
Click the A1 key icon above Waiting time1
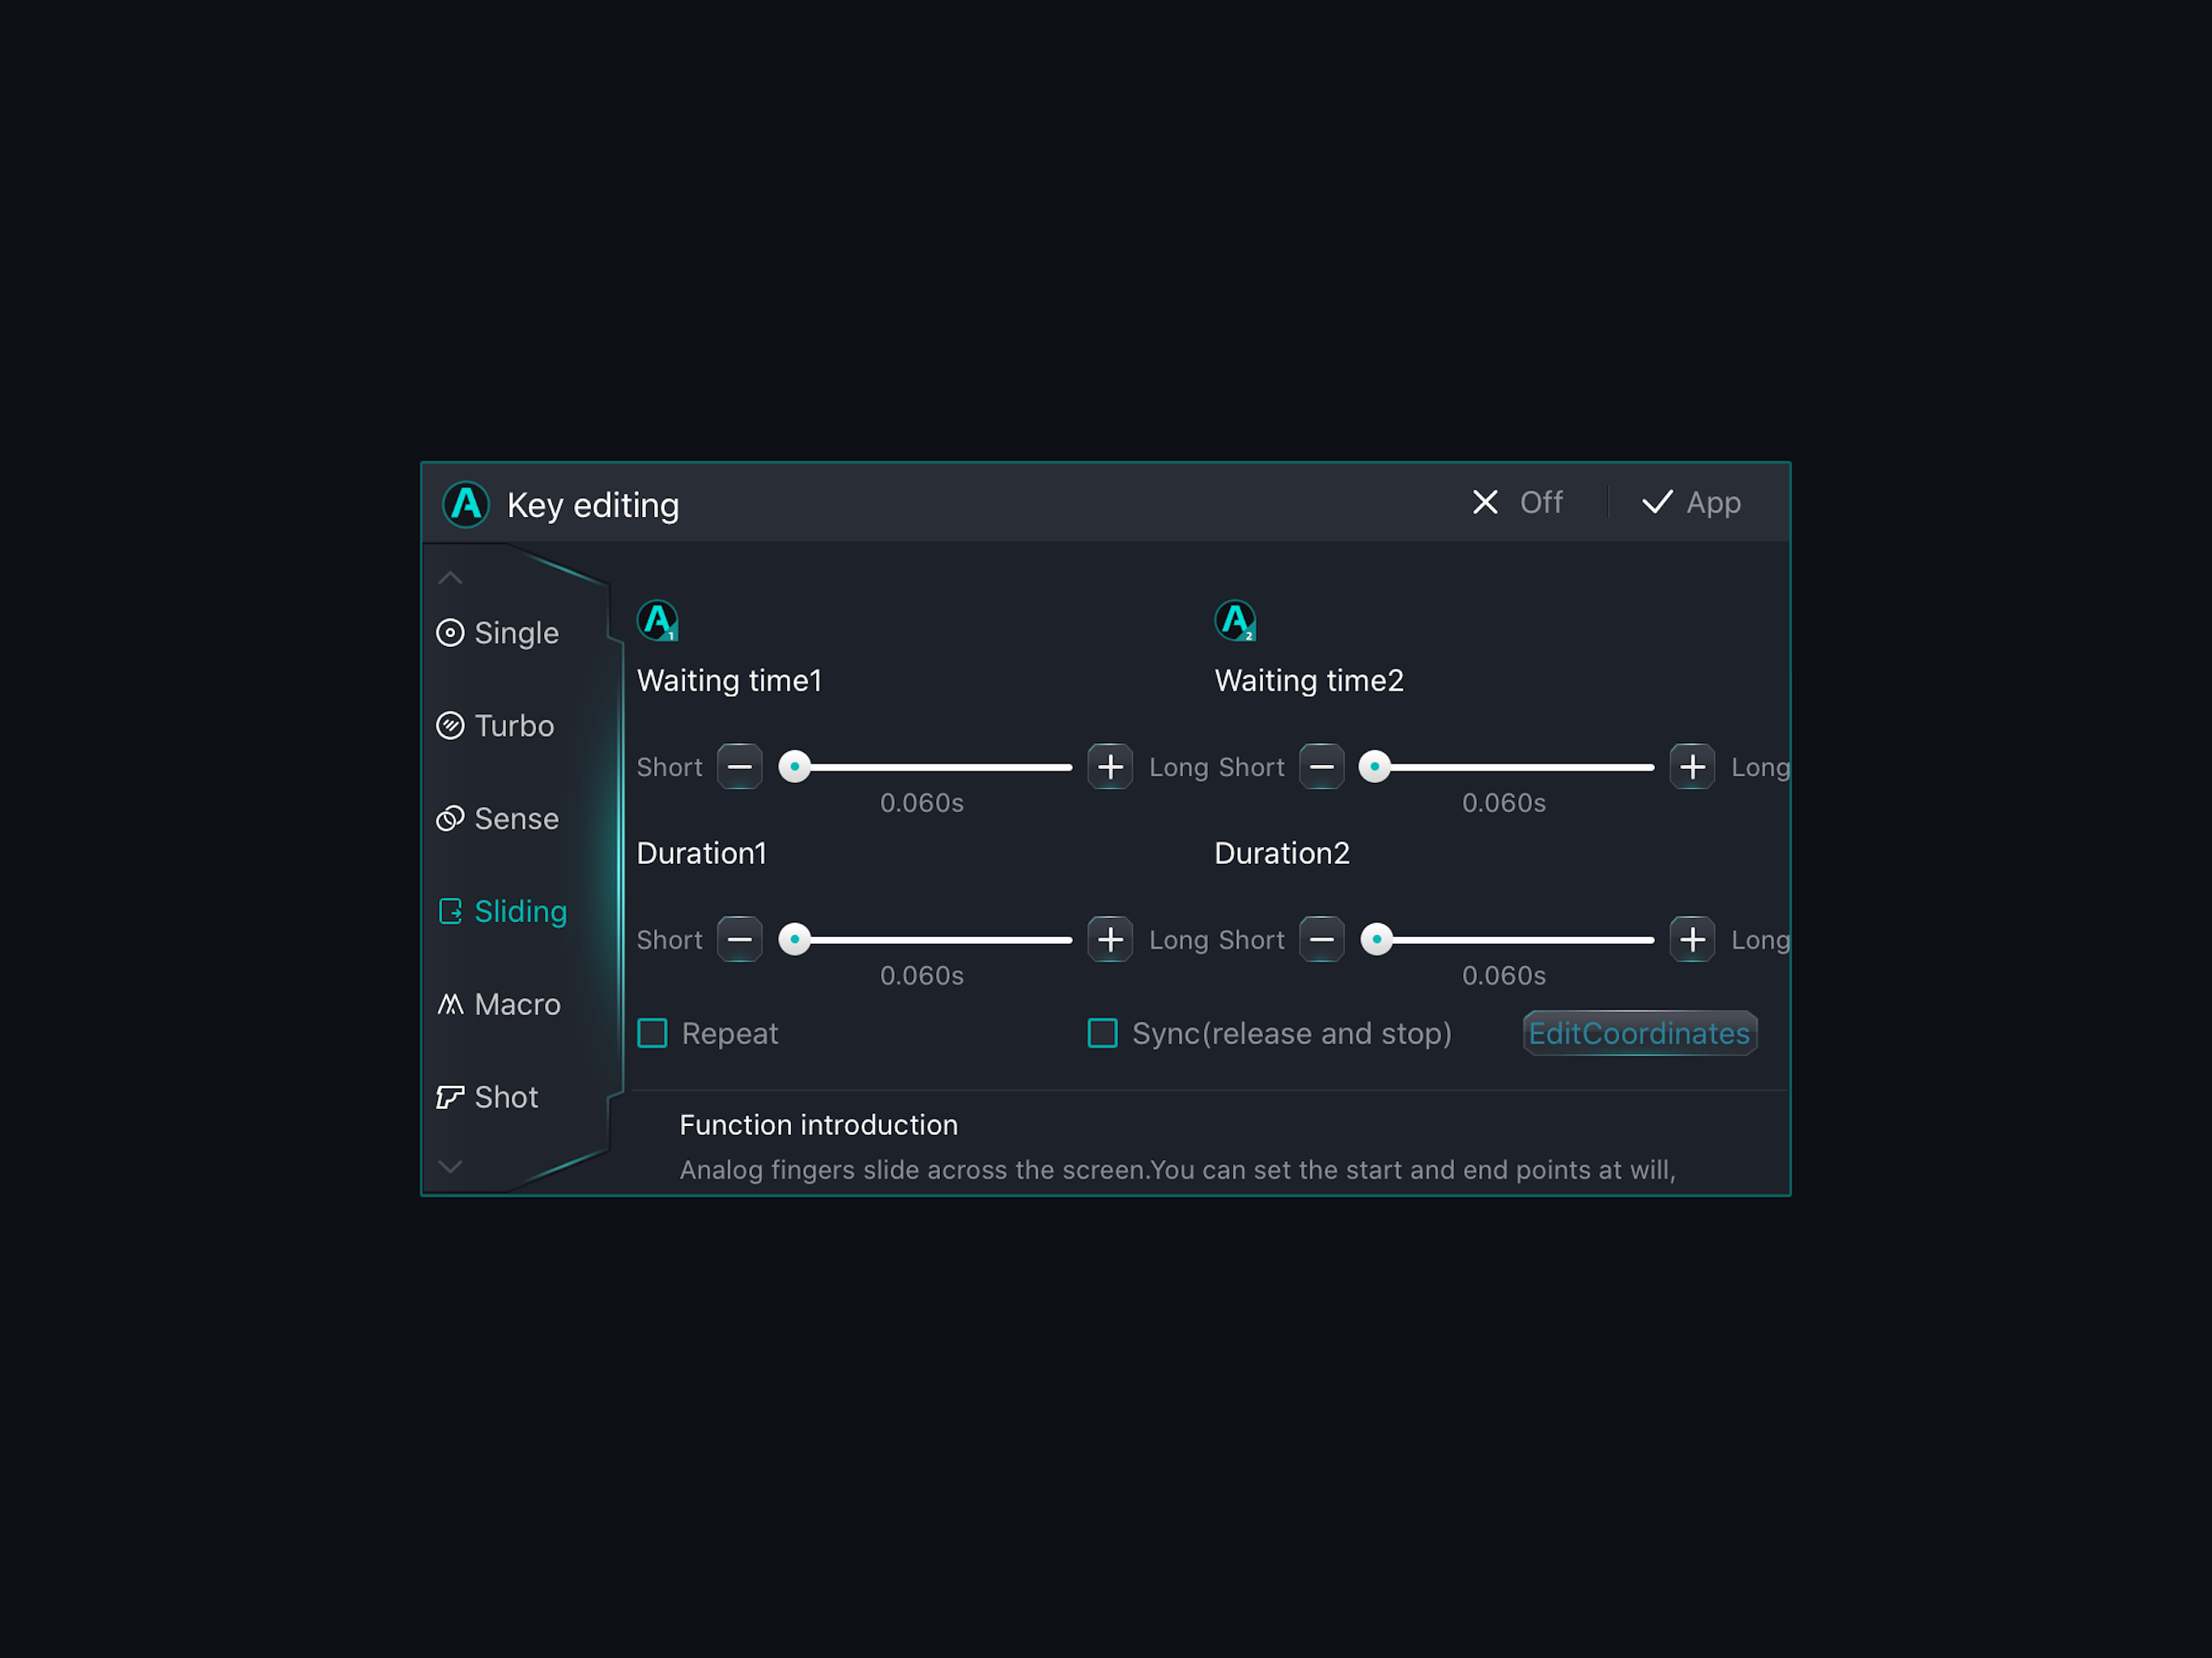pyautogui.click(x=658, y=621)
